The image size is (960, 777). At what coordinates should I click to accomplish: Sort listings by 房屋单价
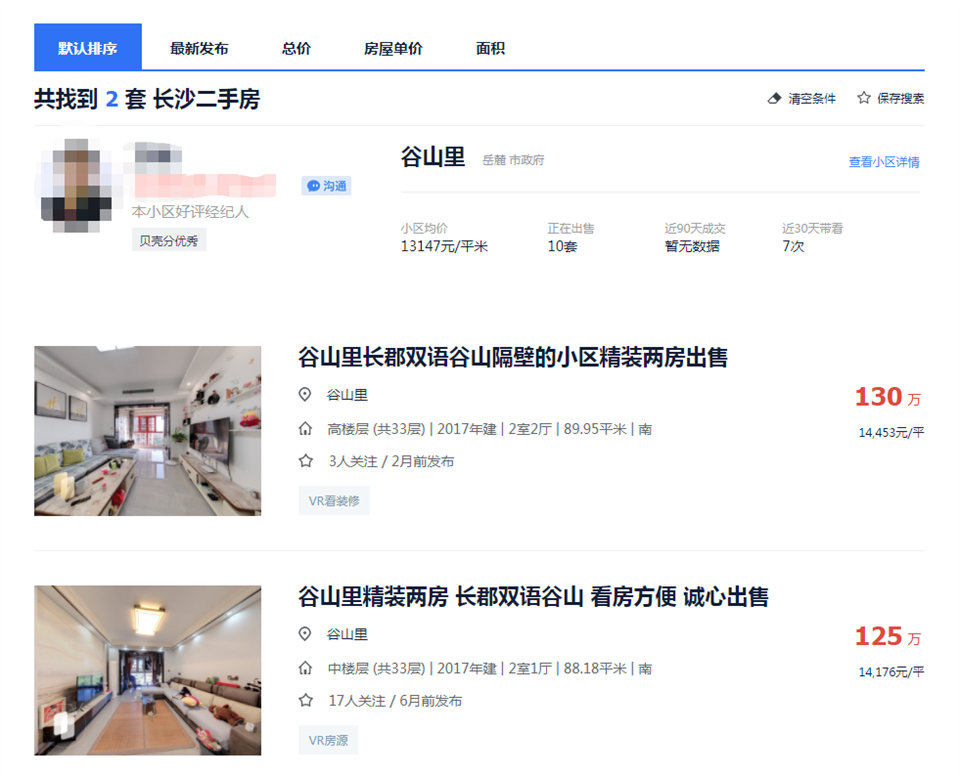pyautogui.click(x=393, y=48)
